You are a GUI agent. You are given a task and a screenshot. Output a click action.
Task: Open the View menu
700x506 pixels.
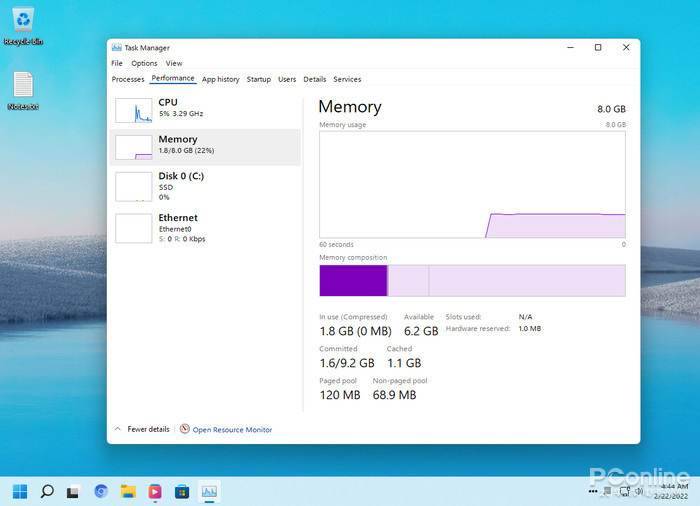tap(174, 63)
